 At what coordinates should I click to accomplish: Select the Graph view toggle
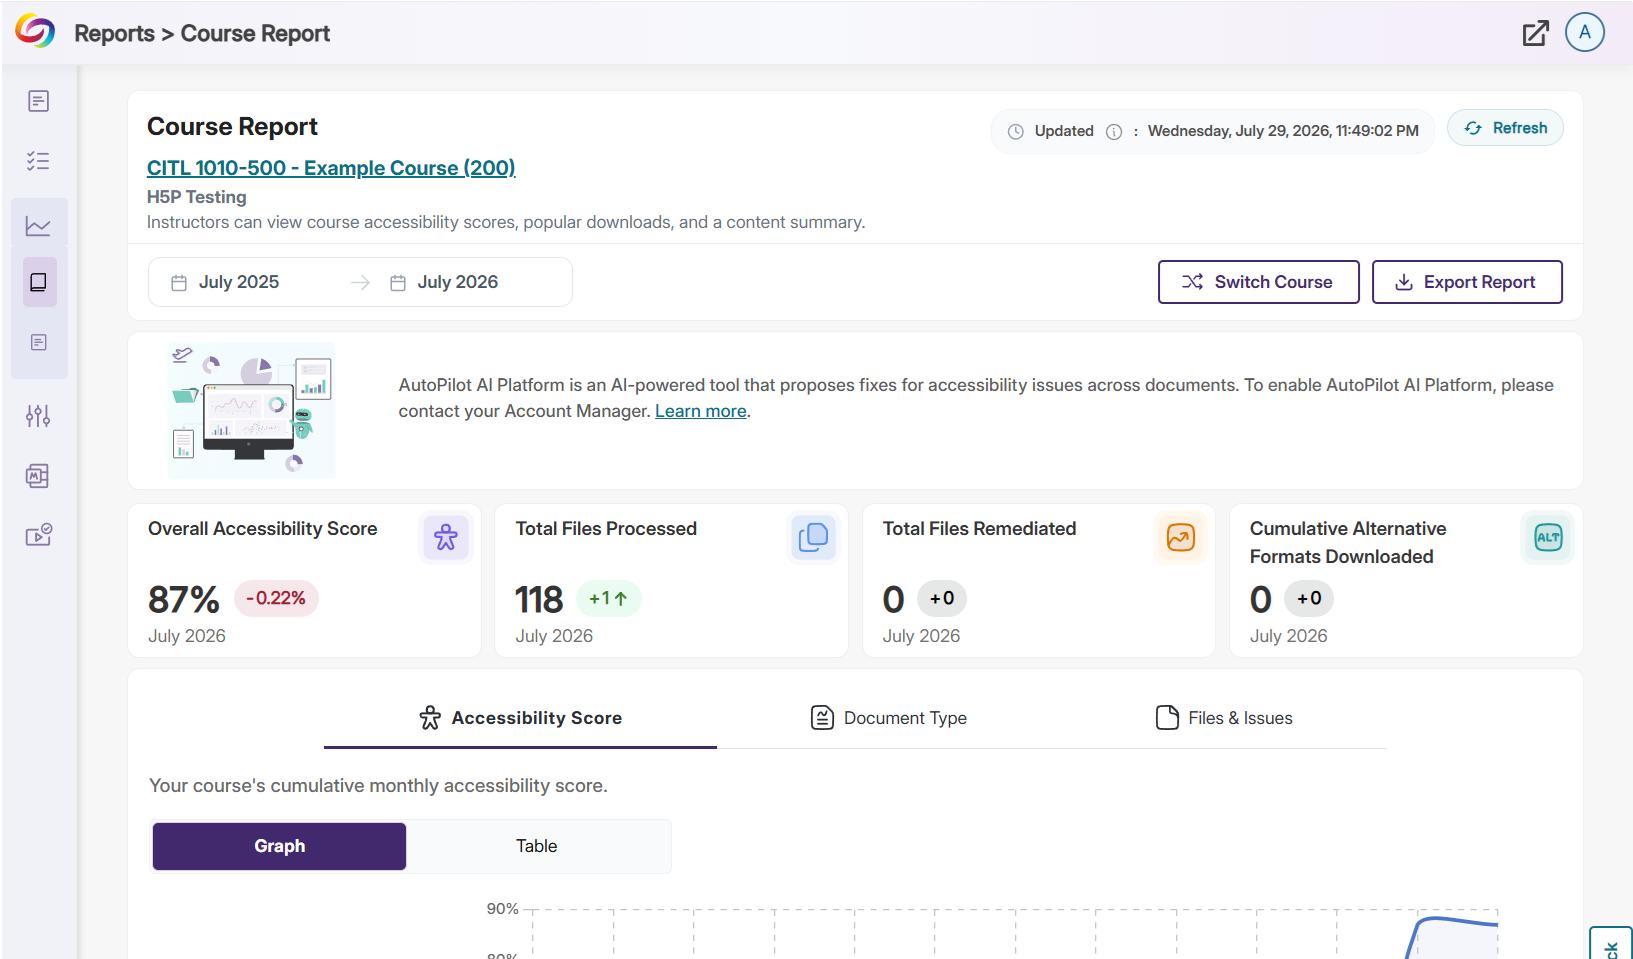click(x=279, y=846)
